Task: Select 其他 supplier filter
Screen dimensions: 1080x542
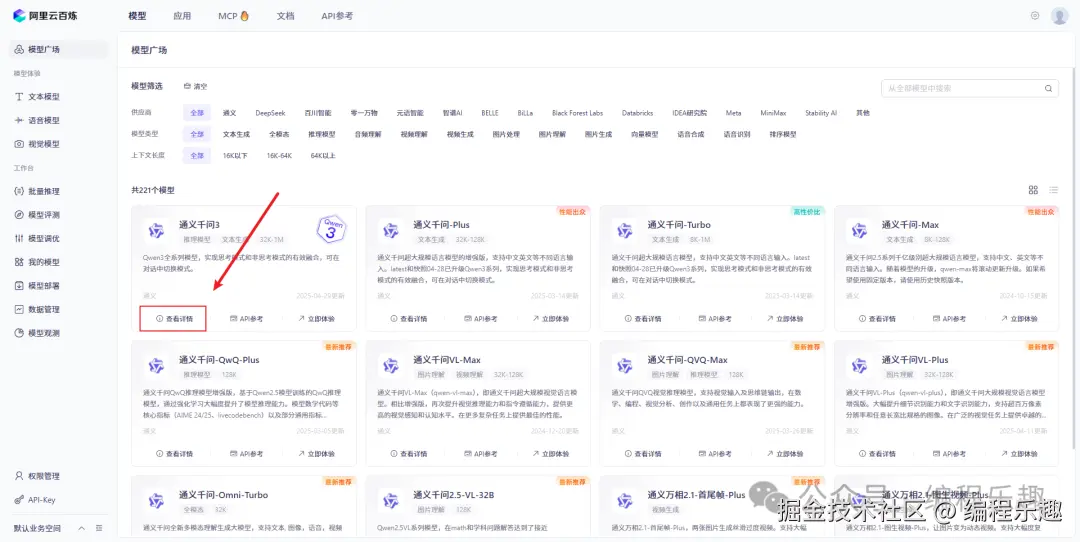Action: [862, 113]
